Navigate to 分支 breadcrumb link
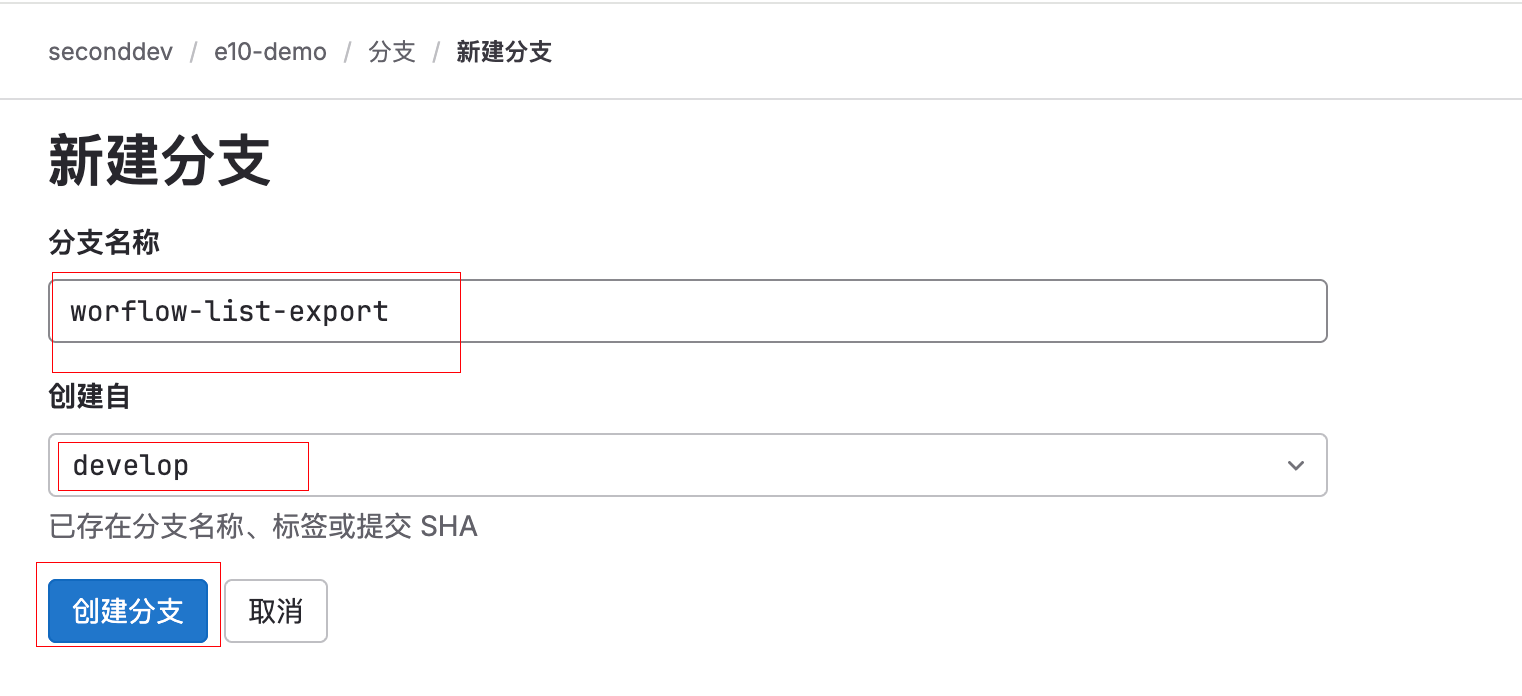Viewport: 1522px width, 696px height. tap(392, 52)
